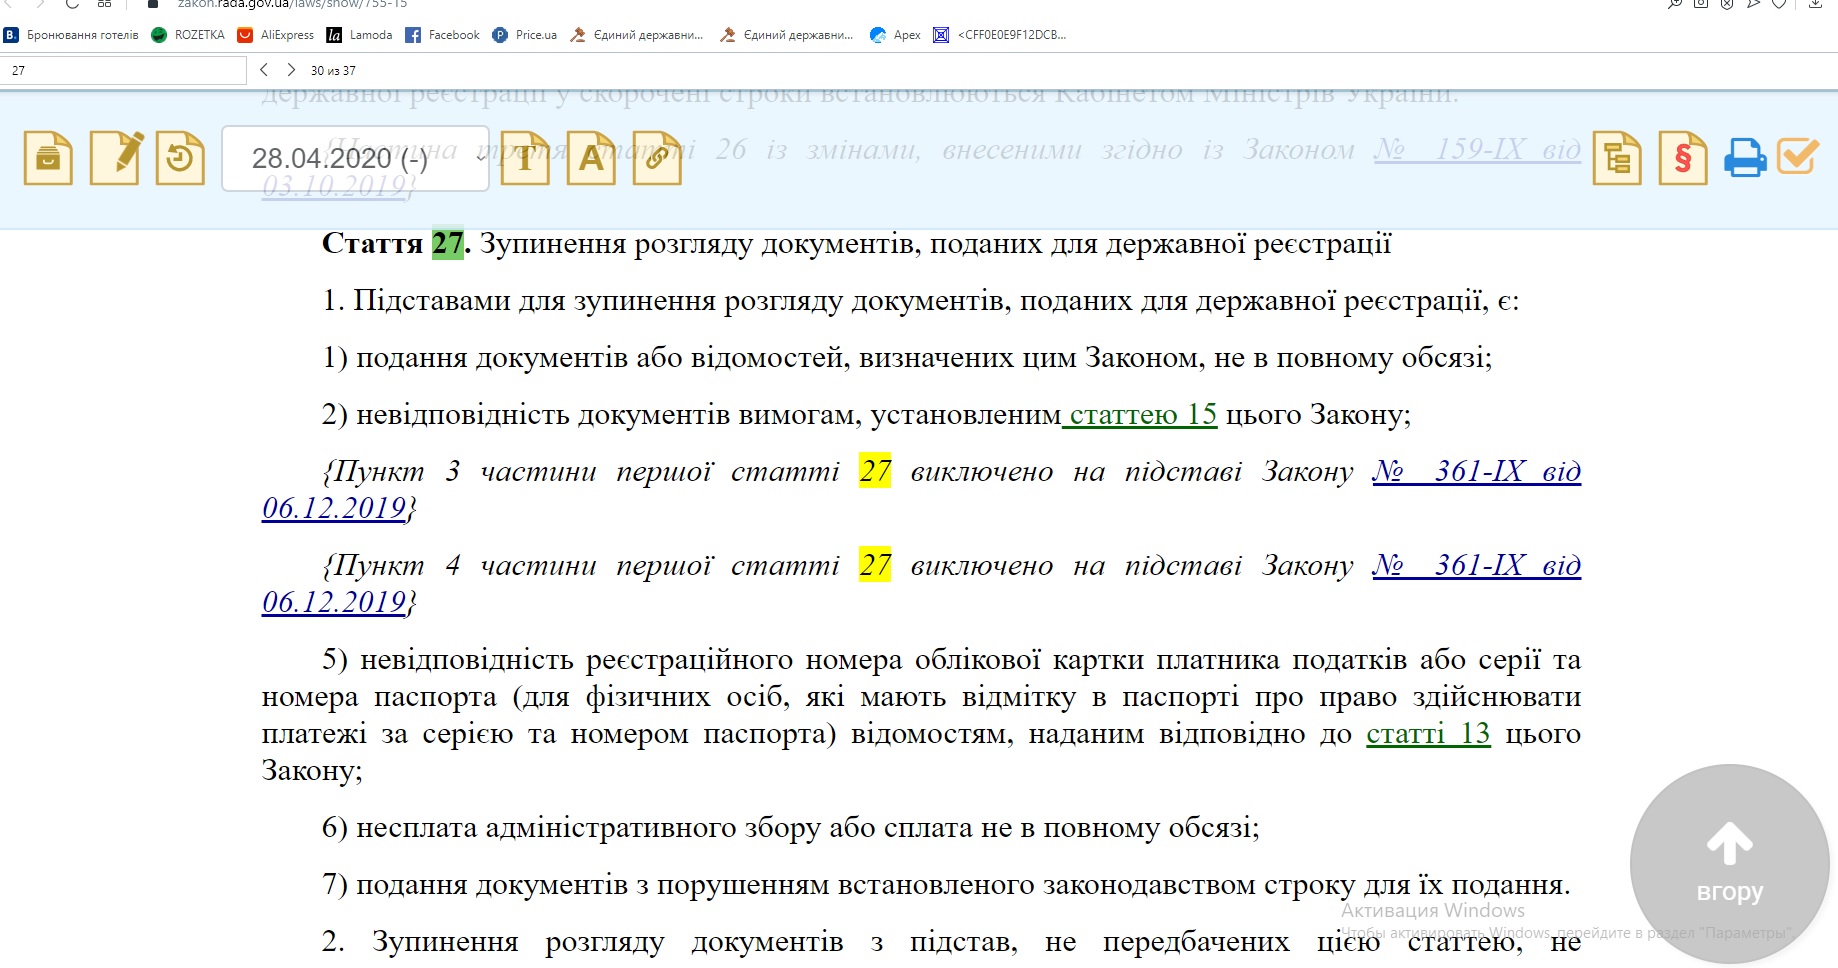Click paragraph 5) невідповідність реєстраційного номера
Screen dimensions: 1838x968
pos(921,715)
